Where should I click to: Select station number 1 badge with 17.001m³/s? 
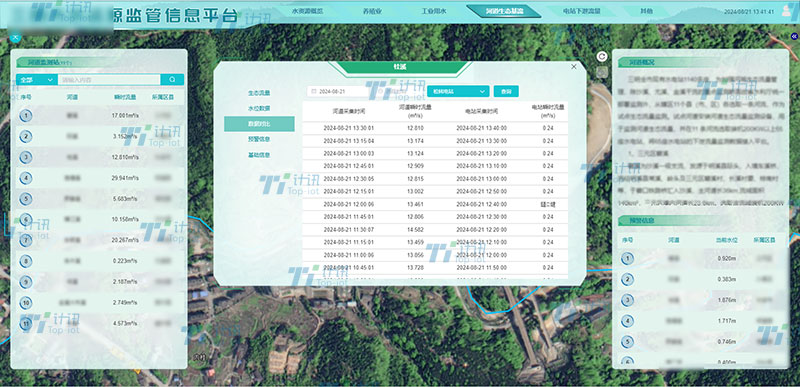coord(26,116)
